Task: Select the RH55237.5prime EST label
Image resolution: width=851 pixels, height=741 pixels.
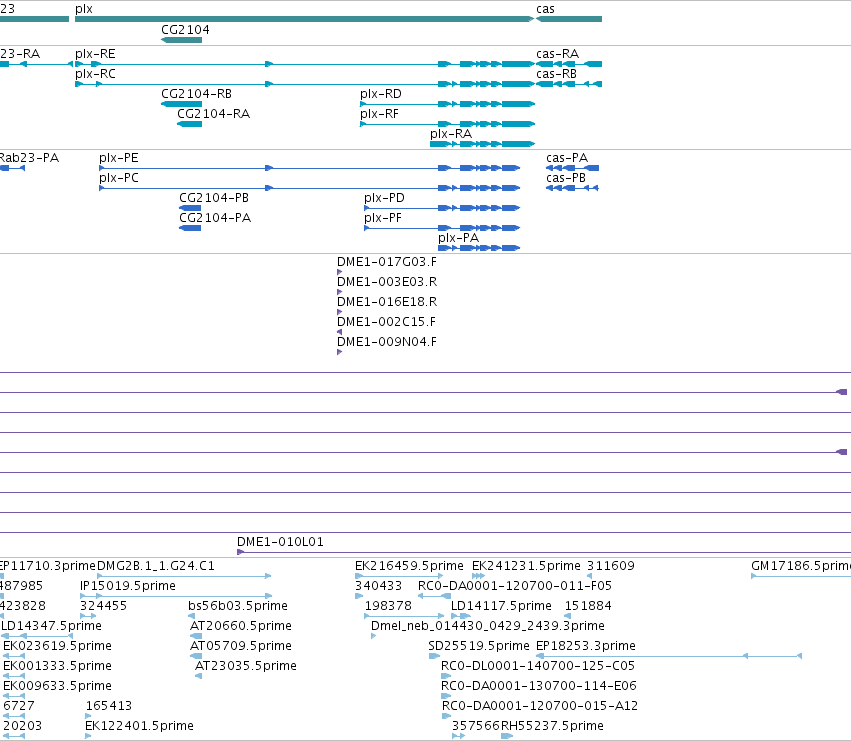Action: [x=552, y=726]
